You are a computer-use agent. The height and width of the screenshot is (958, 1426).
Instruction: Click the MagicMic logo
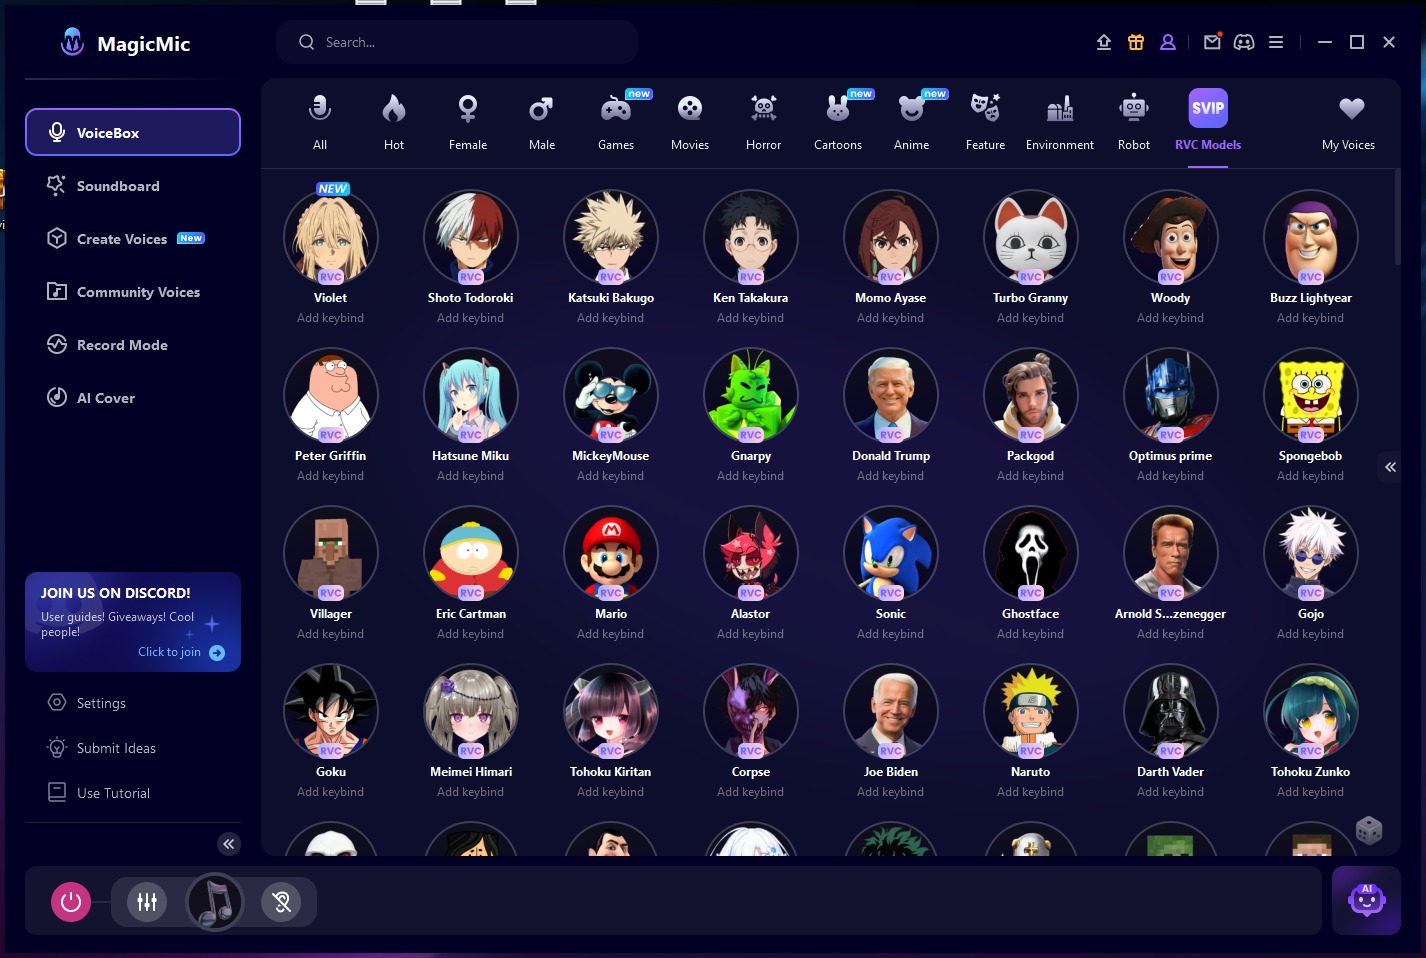tap(125, 42)
